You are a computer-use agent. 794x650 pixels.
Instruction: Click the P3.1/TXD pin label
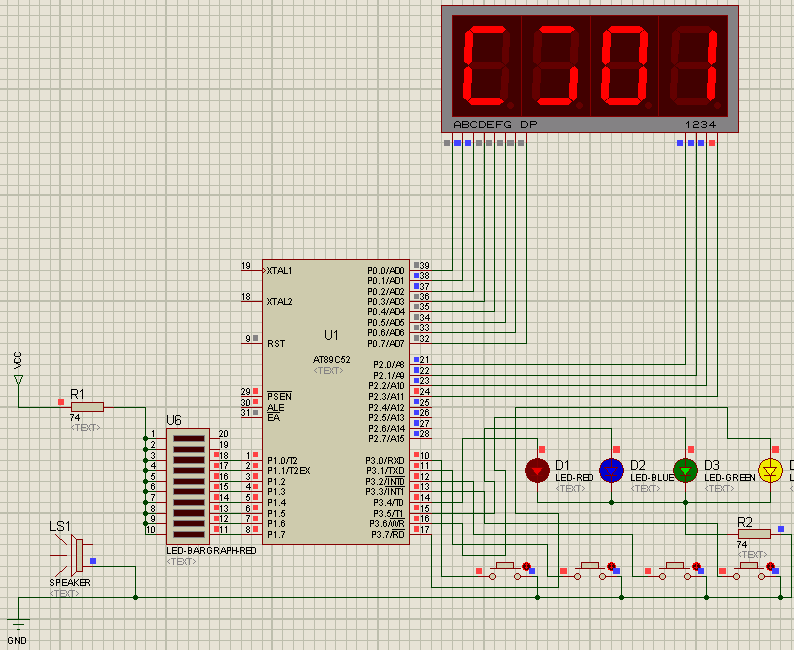tap(385, 471)
